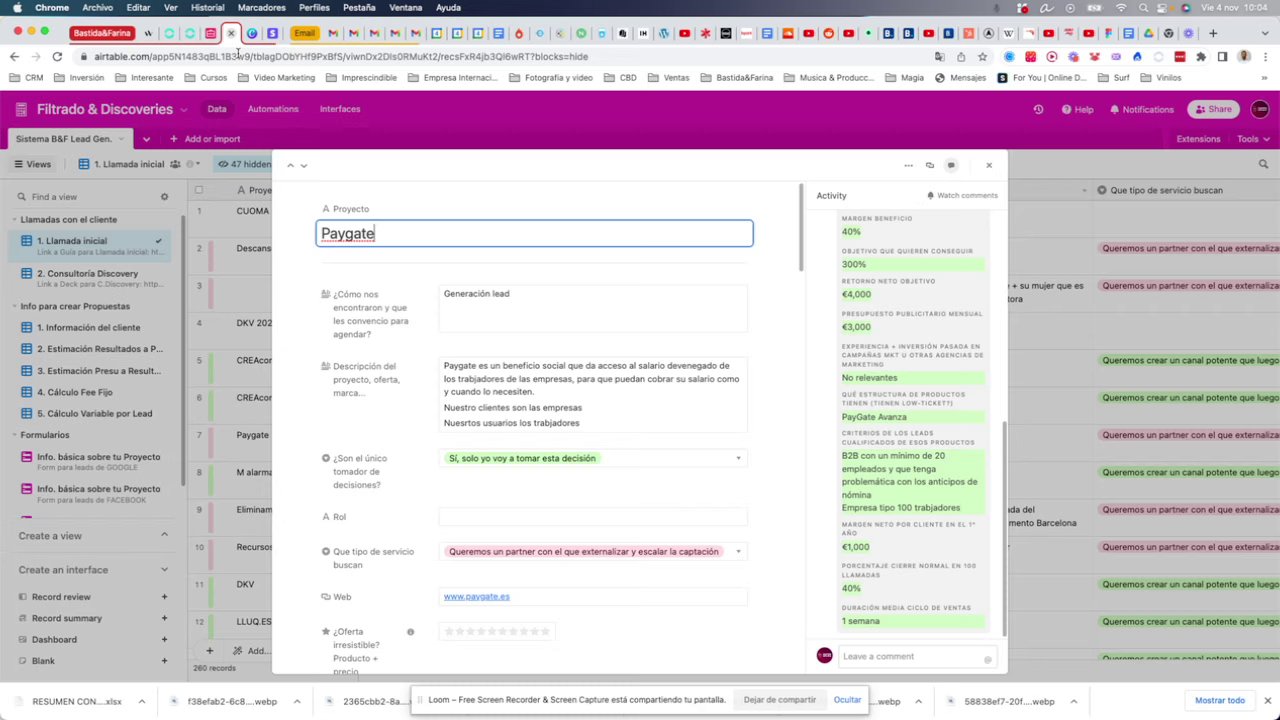
Task: Switch to Interfaces tab
Action: 340,109
